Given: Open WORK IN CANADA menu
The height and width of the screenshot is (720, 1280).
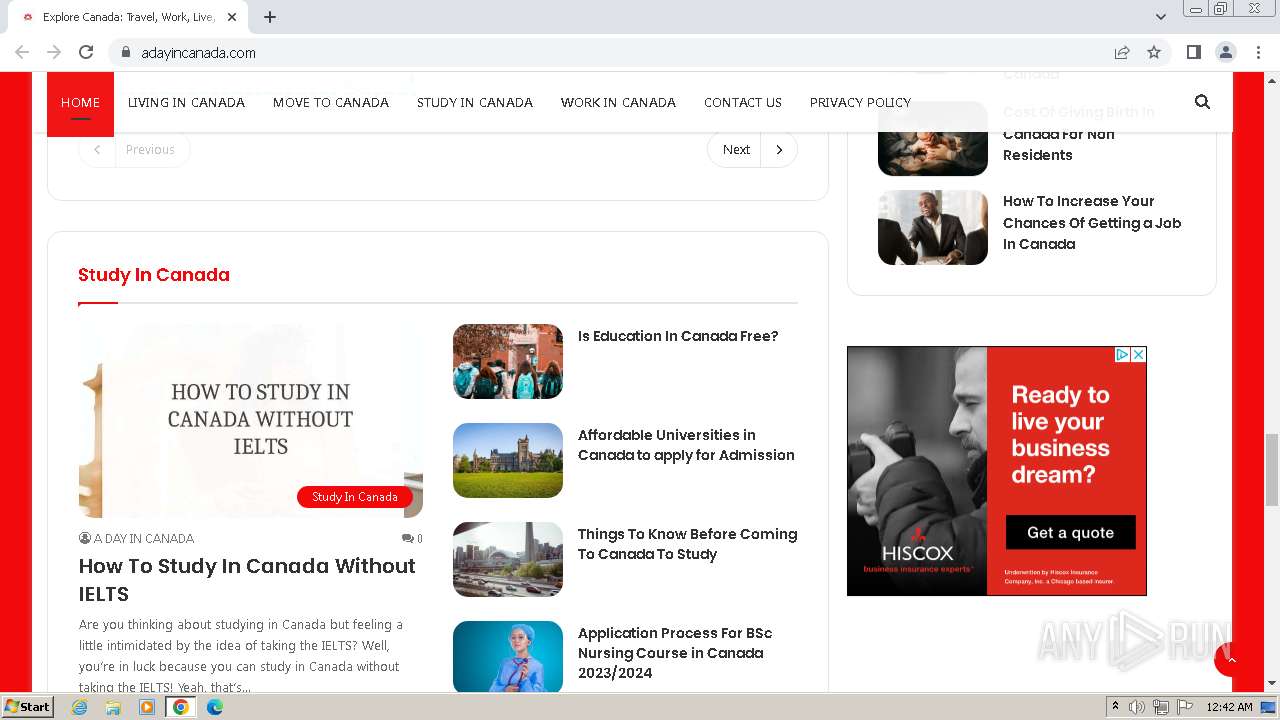Looking at the screenshot, I should coord(618,102).
